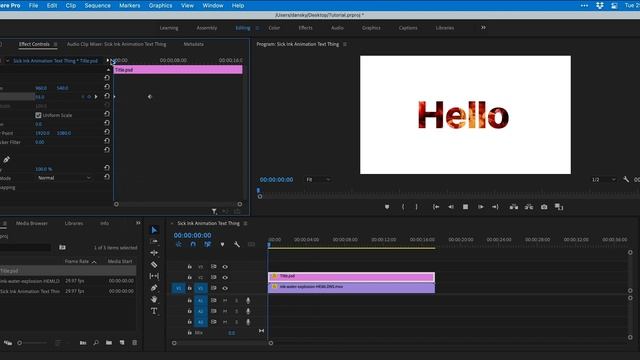Viewport: 640px width, 360px height.
Task: Step back one frame
Action: pyautogui.click(x=451, y=207)
